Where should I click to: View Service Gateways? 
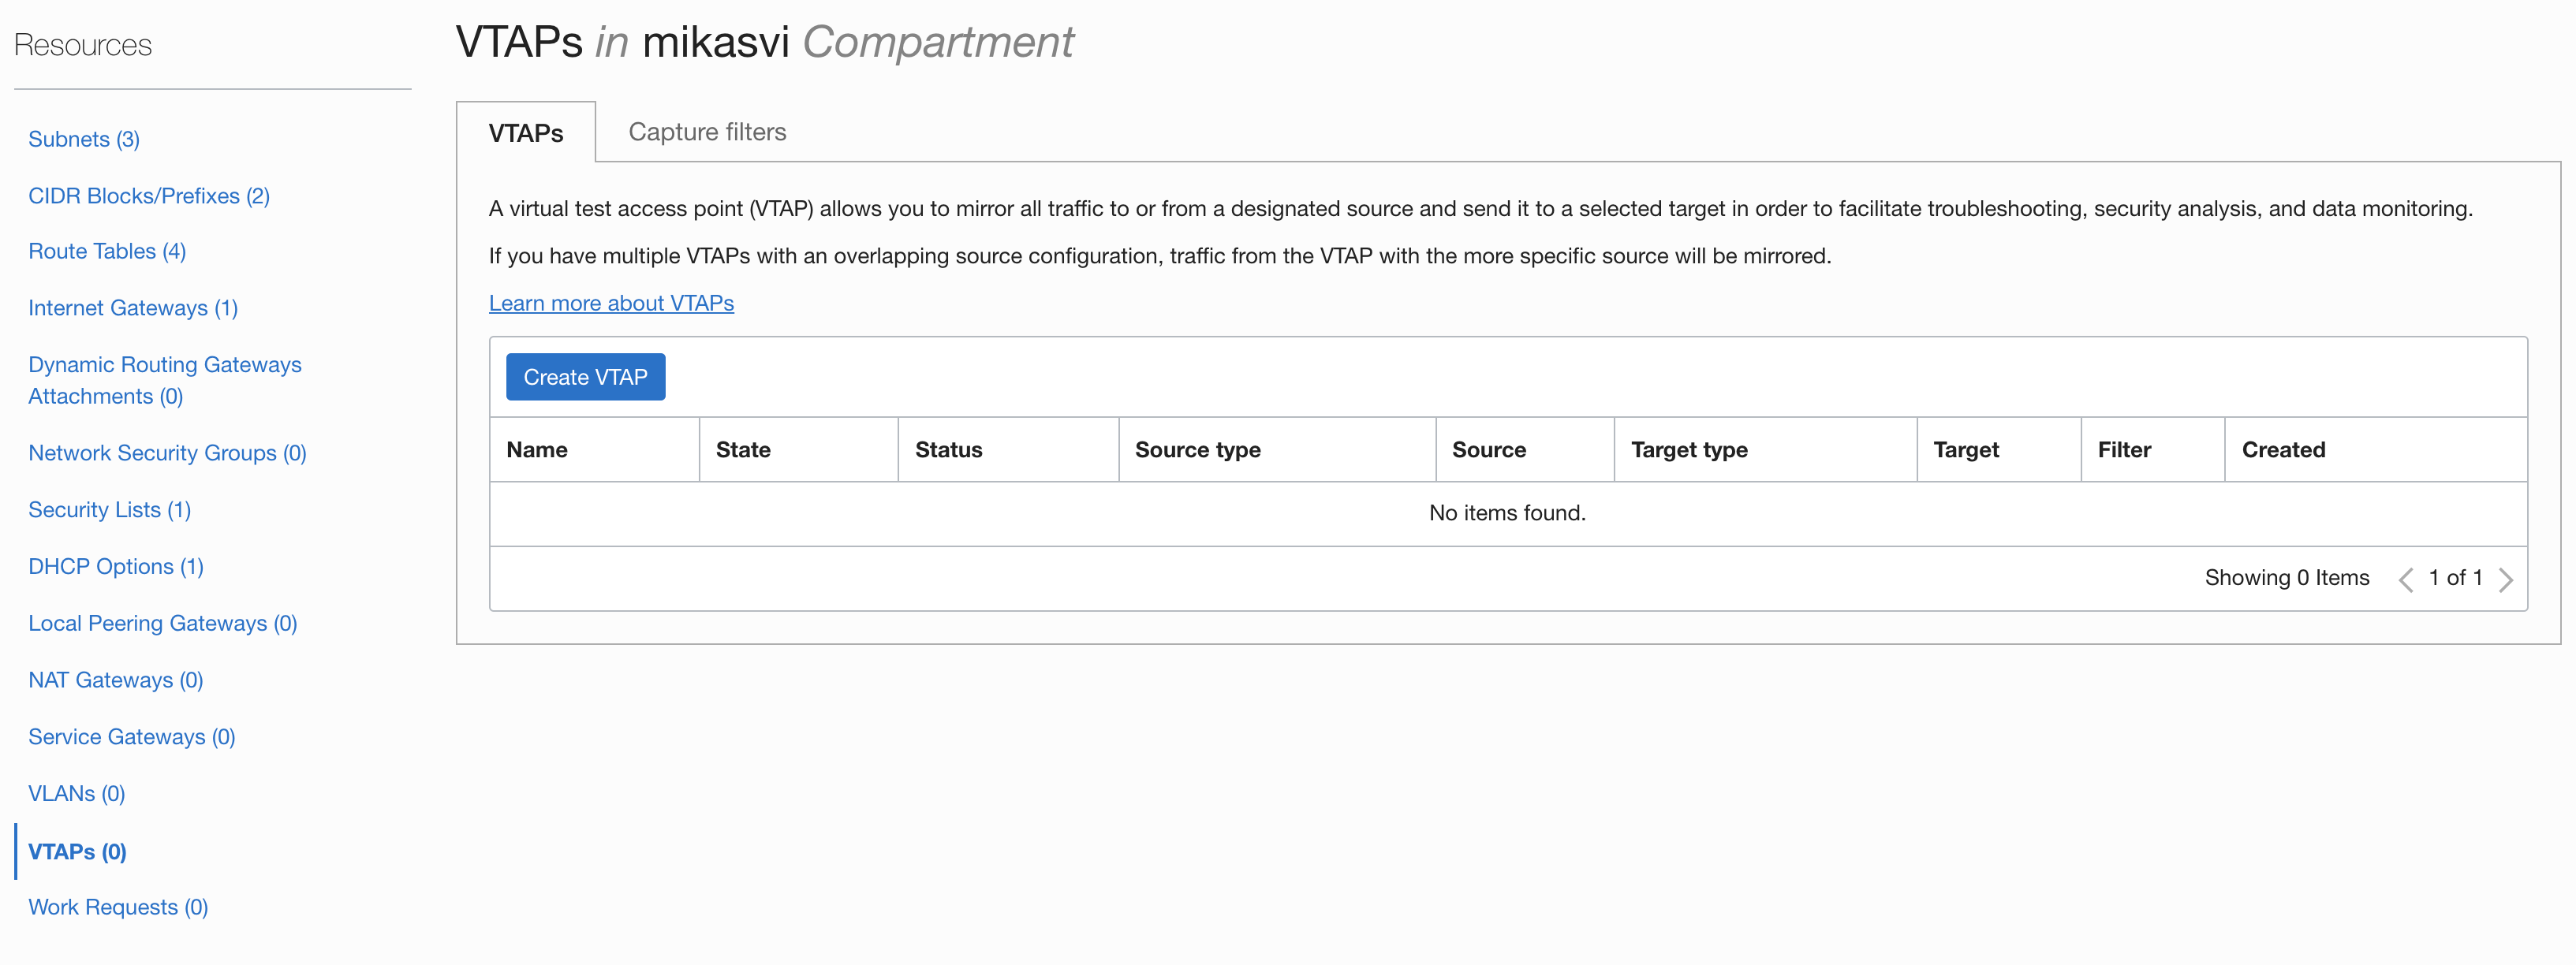tap(131, 736)
